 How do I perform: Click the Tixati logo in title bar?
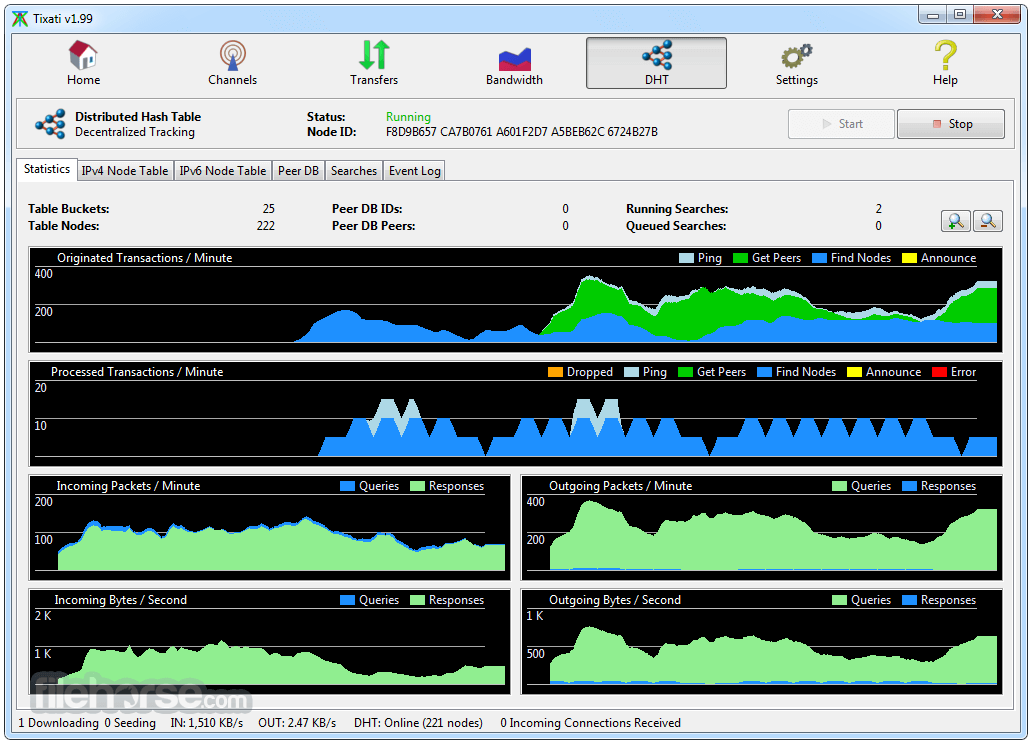tap(20, 18)
